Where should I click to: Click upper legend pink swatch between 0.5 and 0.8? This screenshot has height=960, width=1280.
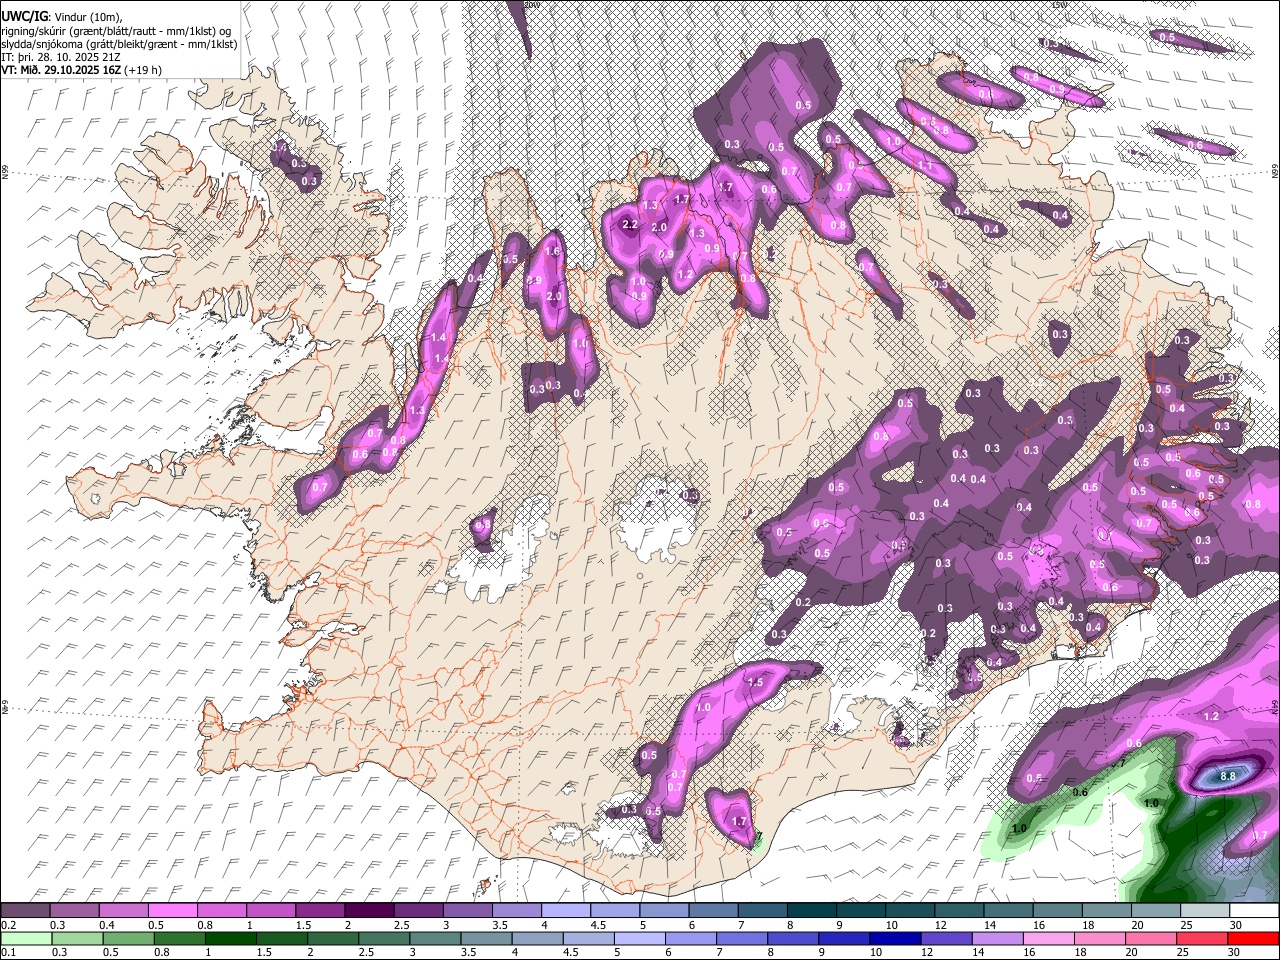(172, 911)
